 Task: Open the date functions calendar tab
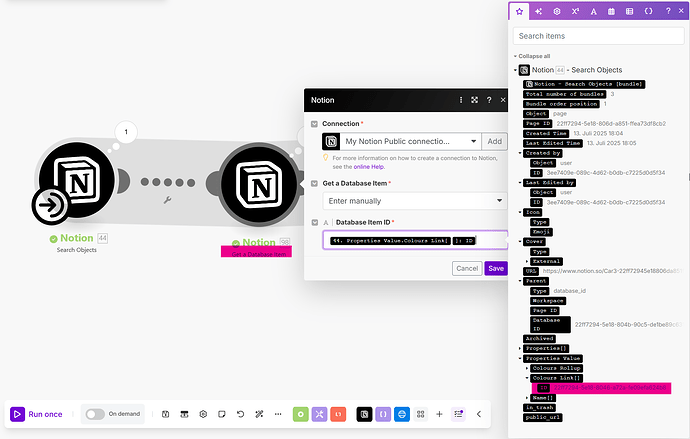pos(611,11)
